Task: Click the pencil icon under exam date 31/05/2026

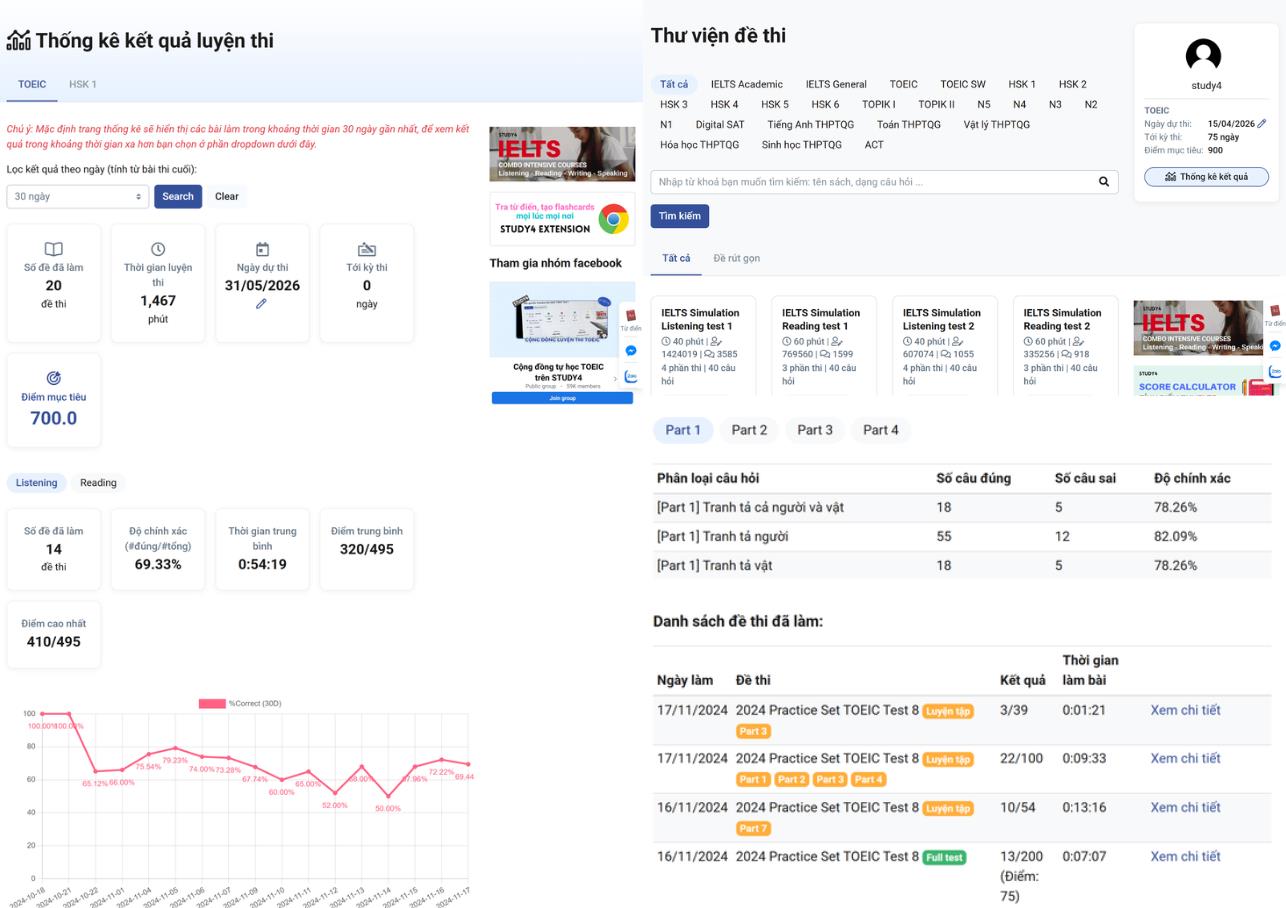Action: 261,304
